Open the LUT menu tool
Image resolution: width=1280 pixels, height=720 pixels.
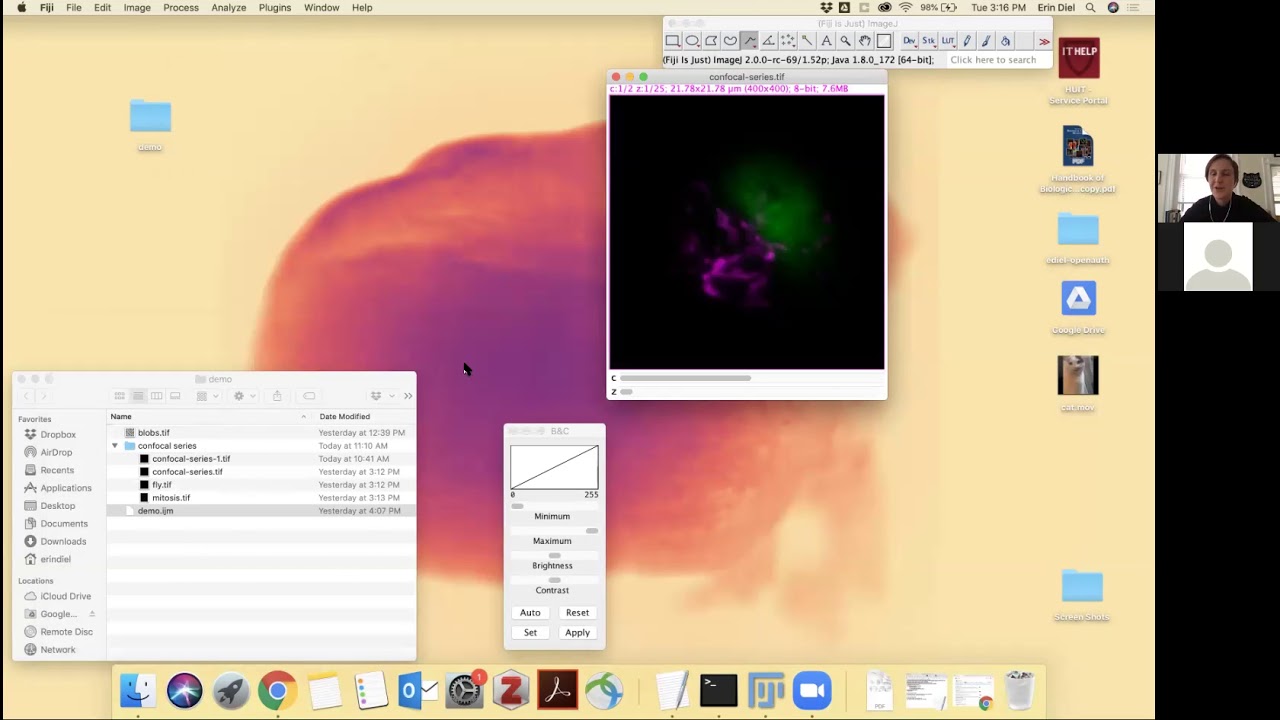click(948, 41)
